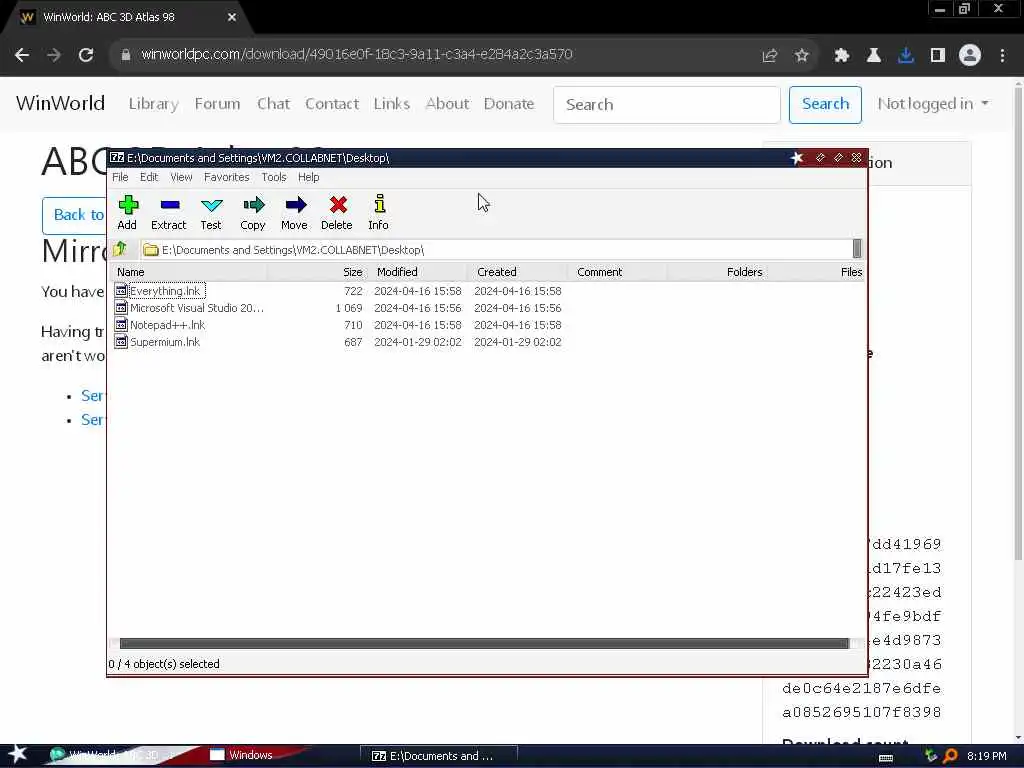This screenshot has height=768, width=1024.
Task: Open the About nav link
Action: [x=447, y=104]
